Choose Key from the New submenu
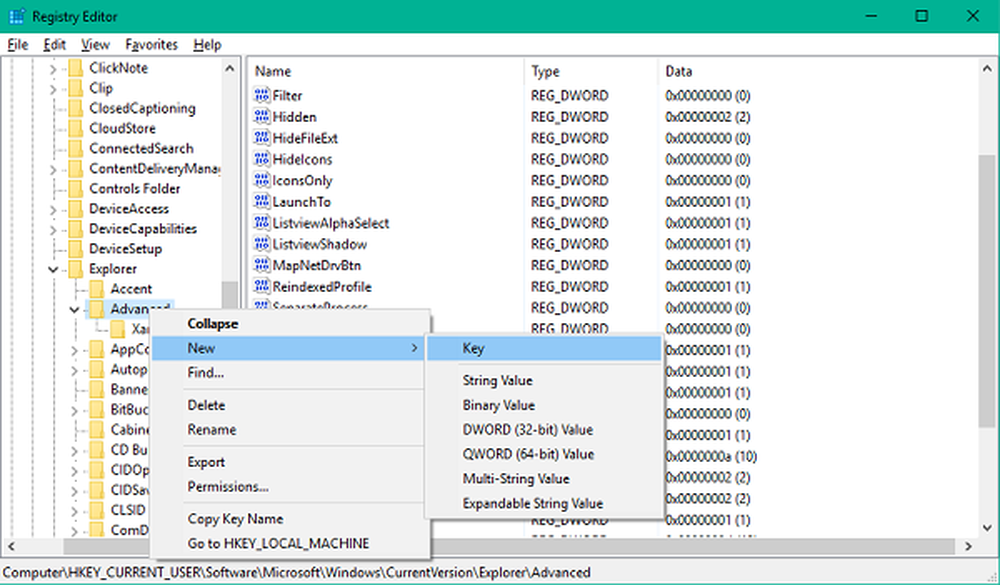 (x=473, y=348)
